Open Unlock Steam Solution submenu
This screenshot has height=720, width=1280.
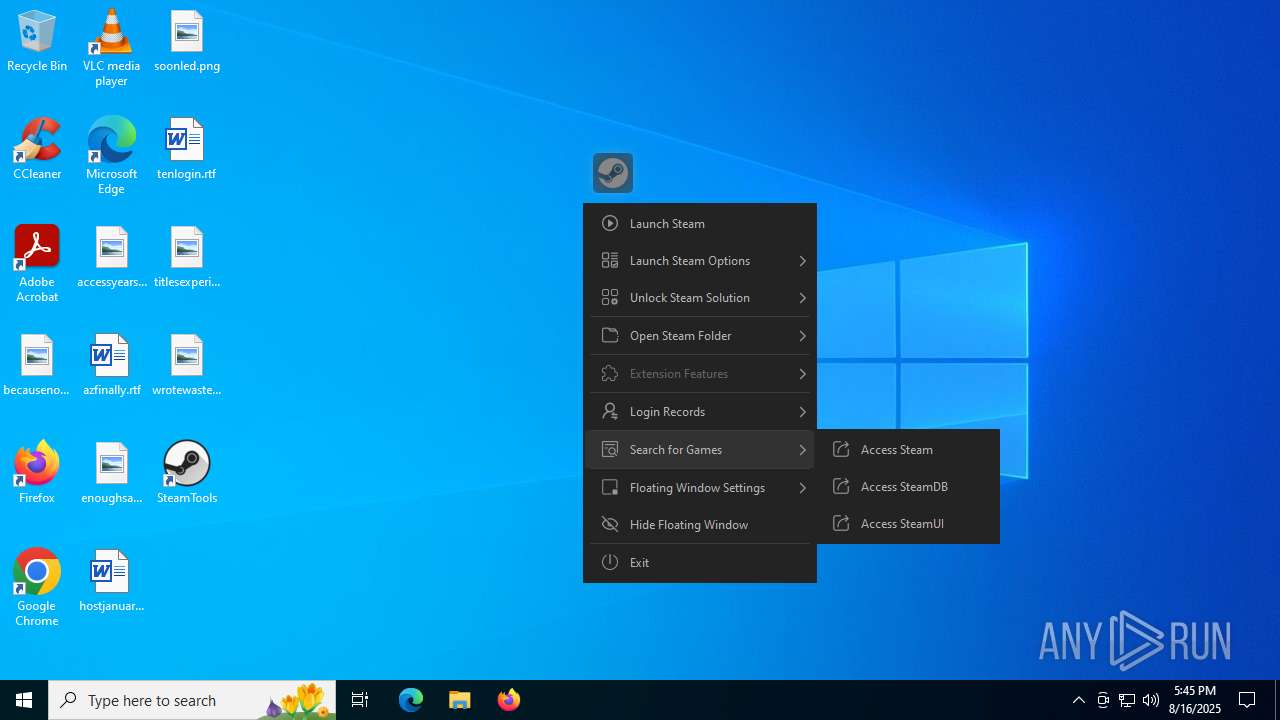700,297
